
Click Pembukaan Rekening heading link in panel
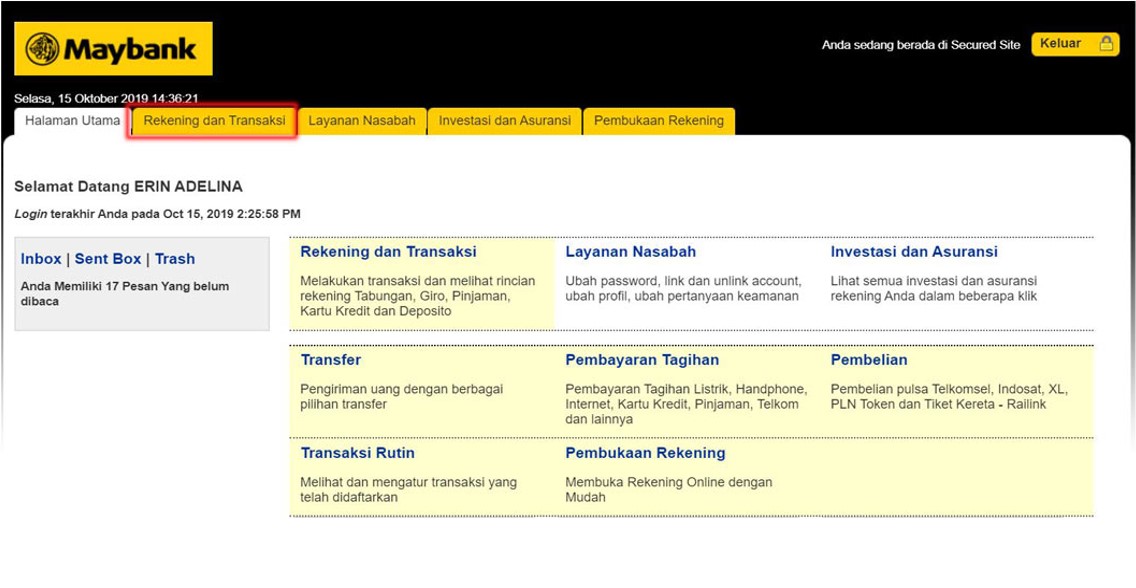click(x=645, y=453)
